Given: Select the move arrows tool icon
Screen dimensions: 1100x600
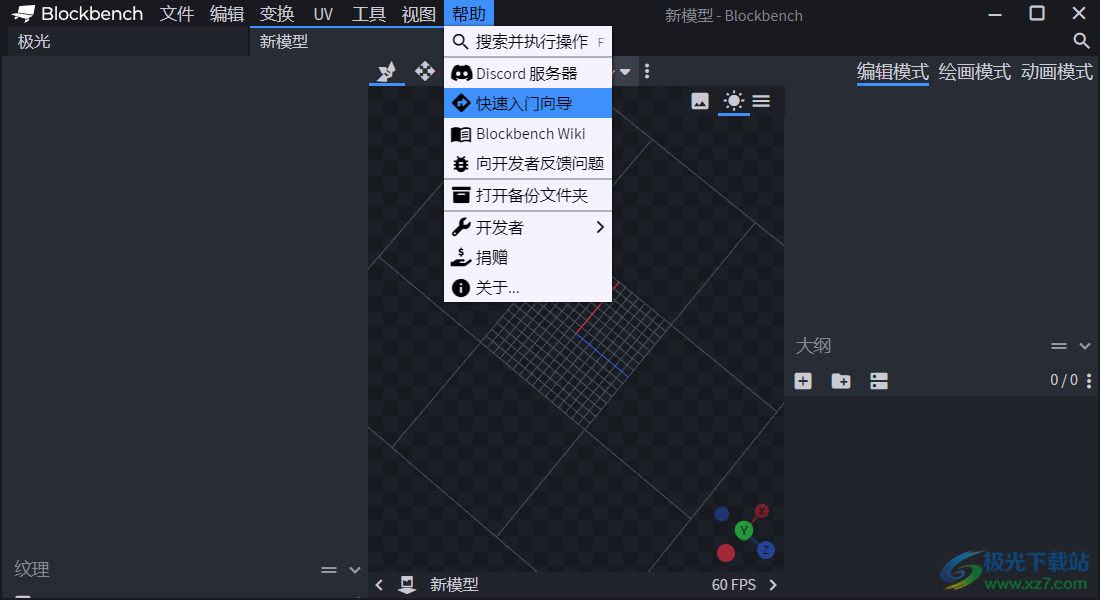Looking at the screenshot, I should pyautogui.click(x=424, y=71).
